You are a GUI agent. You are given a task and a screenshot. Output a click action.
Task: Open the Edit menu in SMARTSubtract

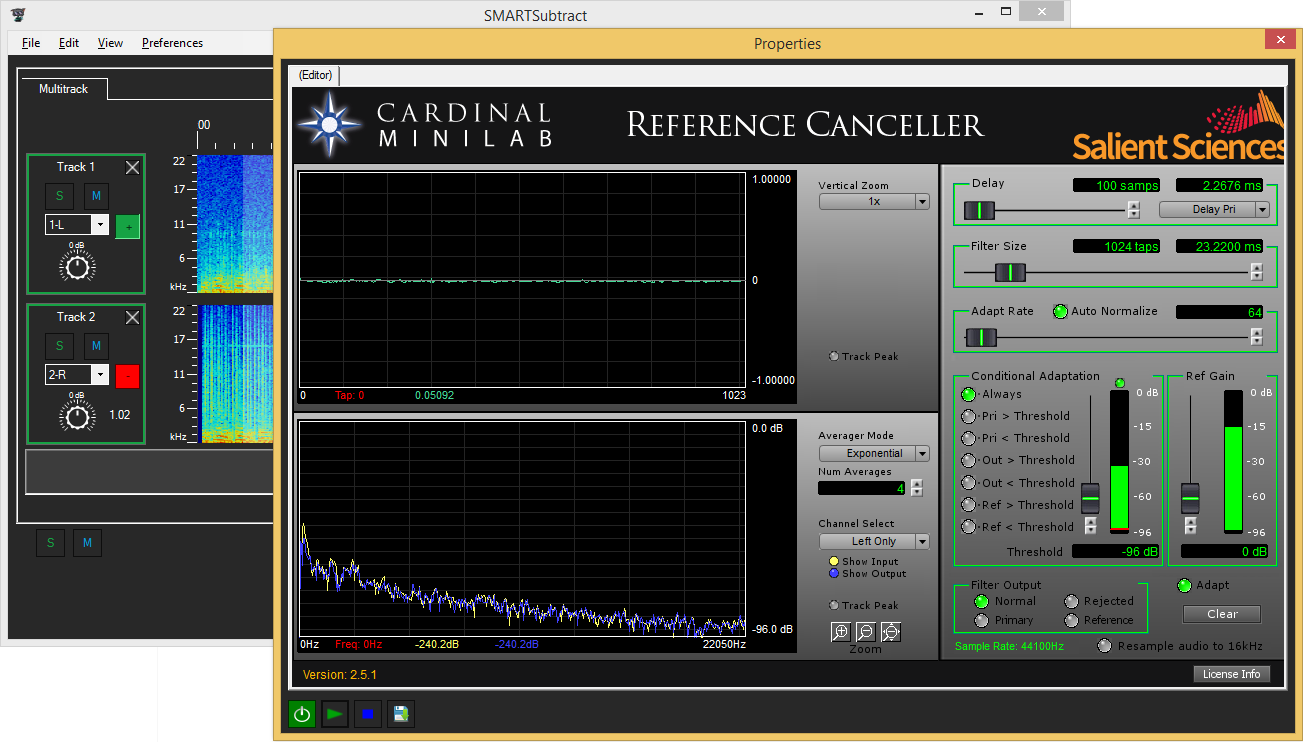pos(69,43)
